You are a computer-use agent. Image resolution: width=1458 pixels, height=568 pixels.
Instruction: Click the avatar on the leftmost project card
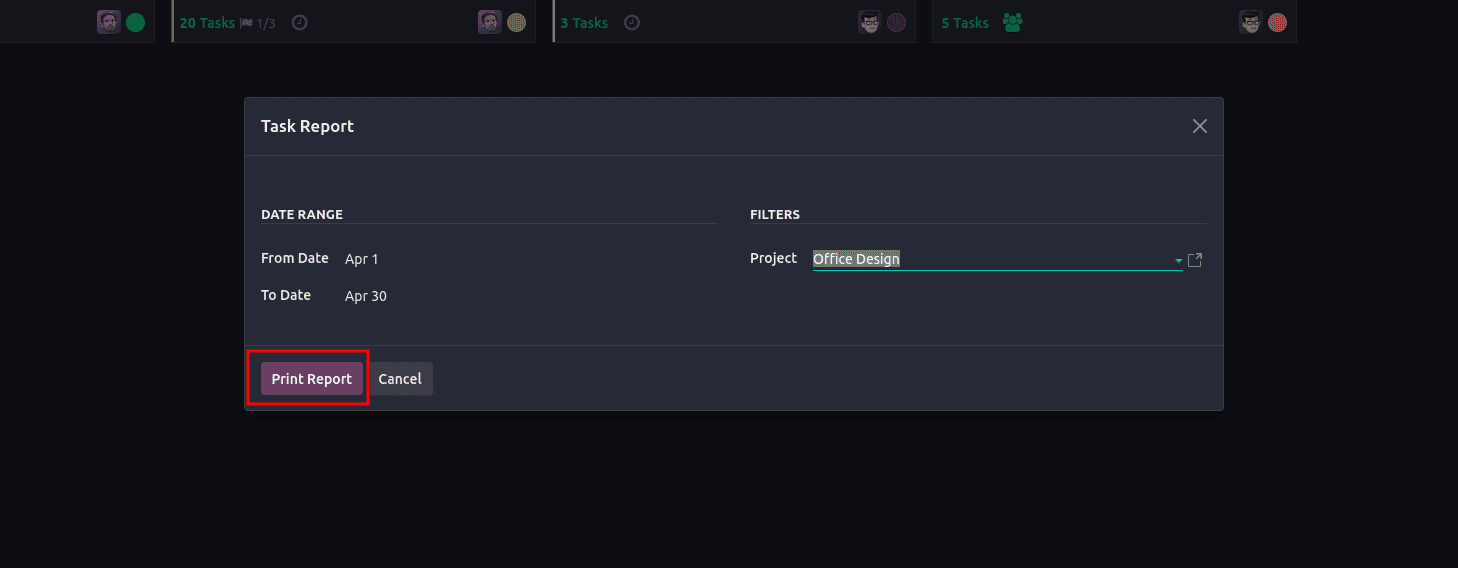click(x=109, y=22)
